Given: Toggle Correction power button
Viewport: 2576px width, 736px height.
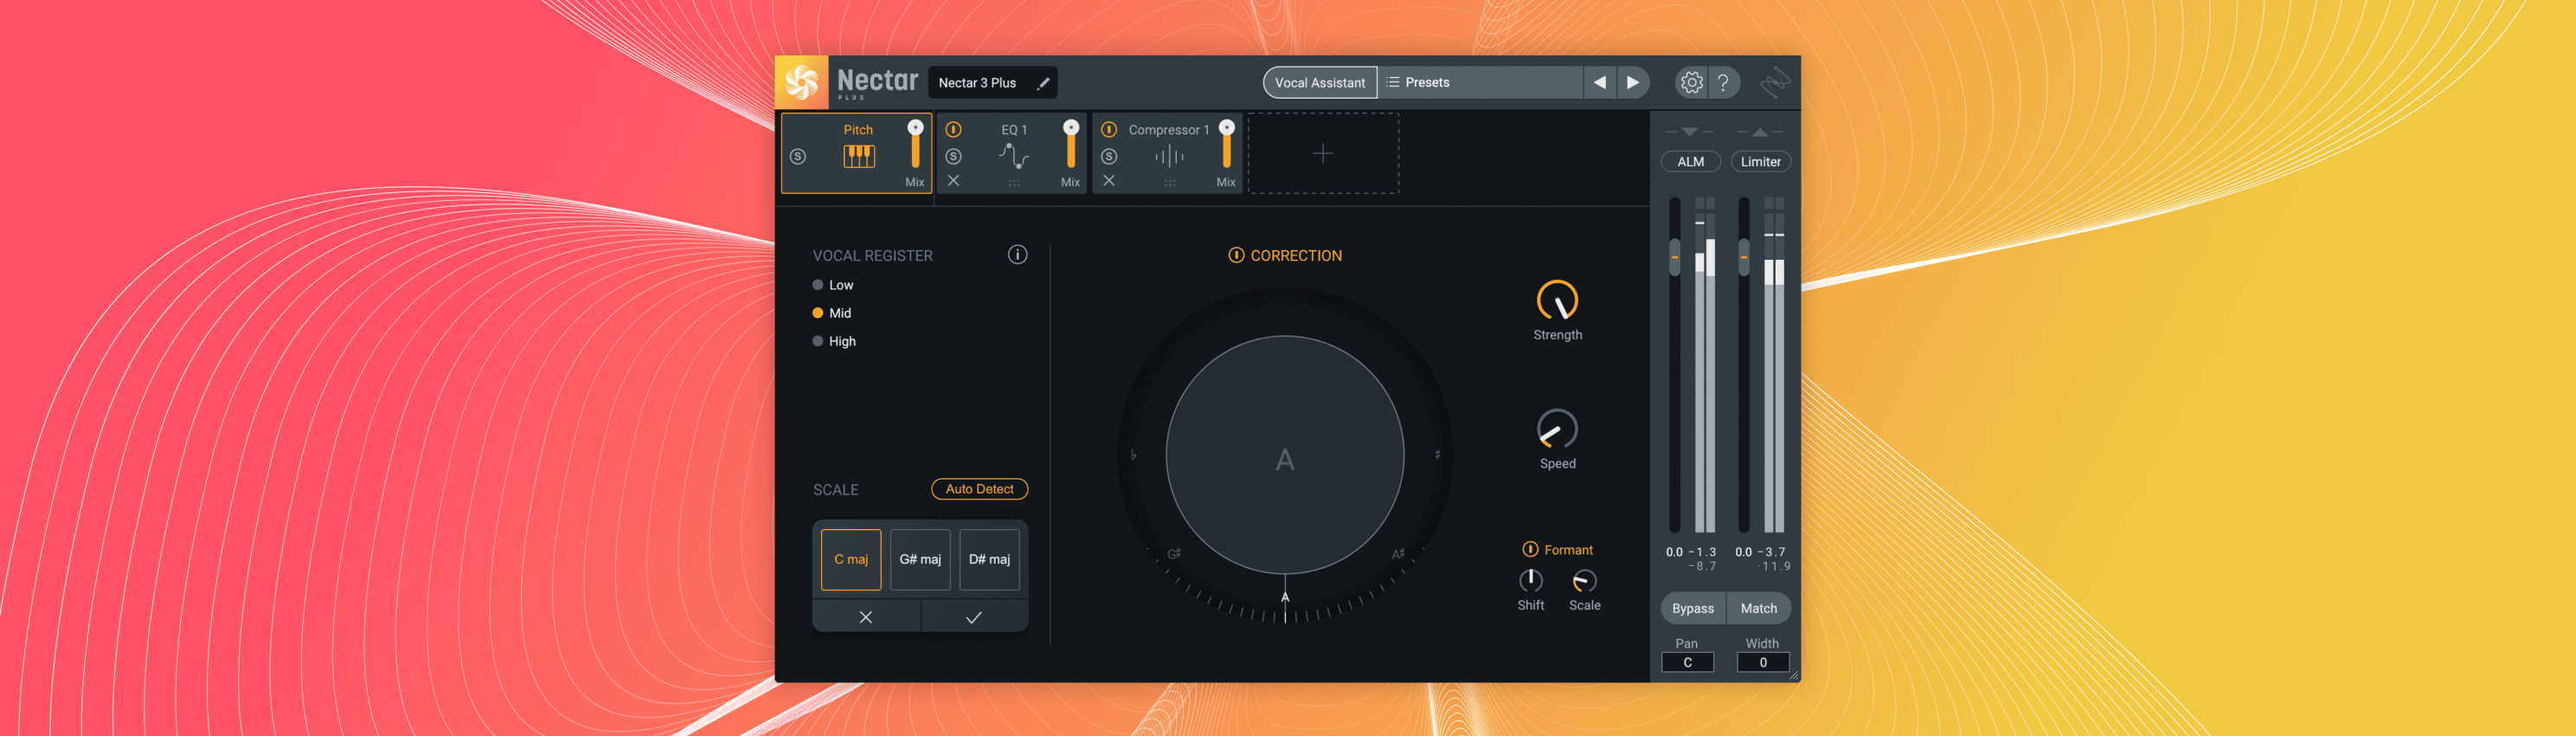Looking at the screenshot, I should click(x=1236, y=255).
